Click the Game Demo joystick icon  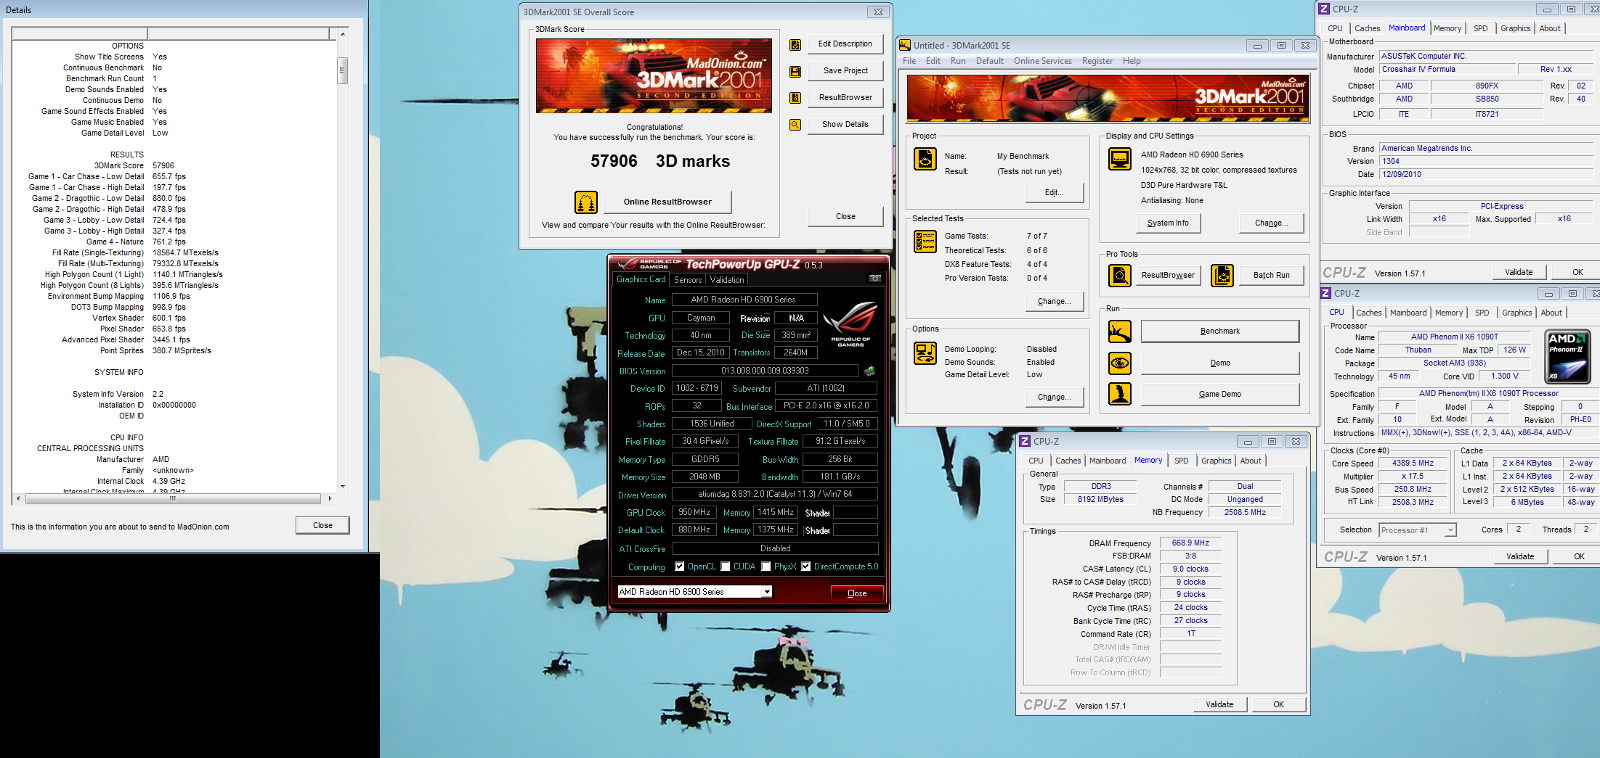tap(1120, 394)
